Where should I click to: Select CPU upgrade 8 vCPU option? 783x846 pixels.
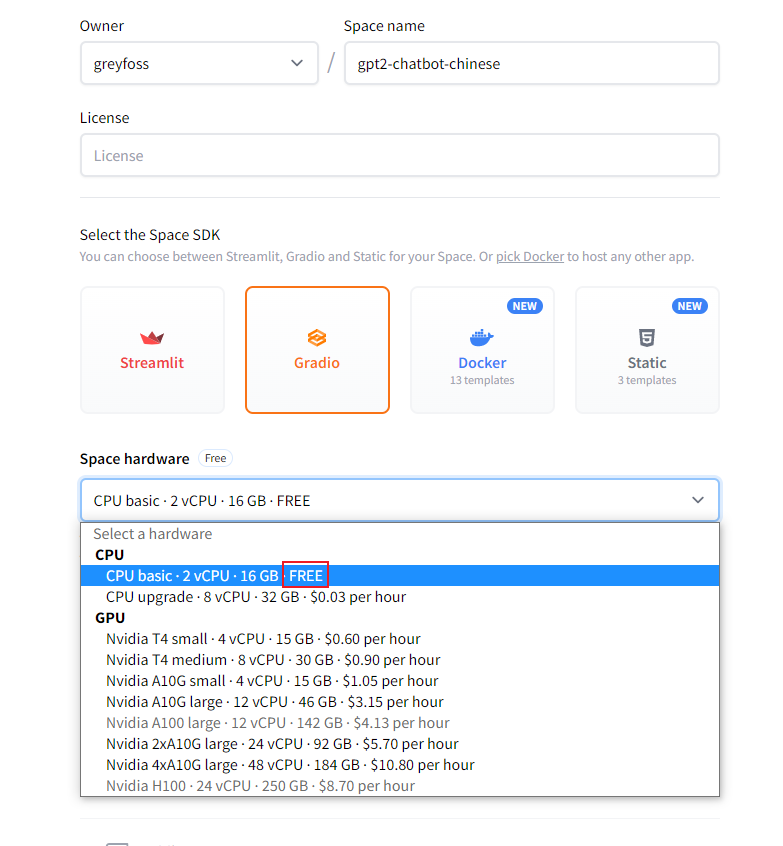399,597
